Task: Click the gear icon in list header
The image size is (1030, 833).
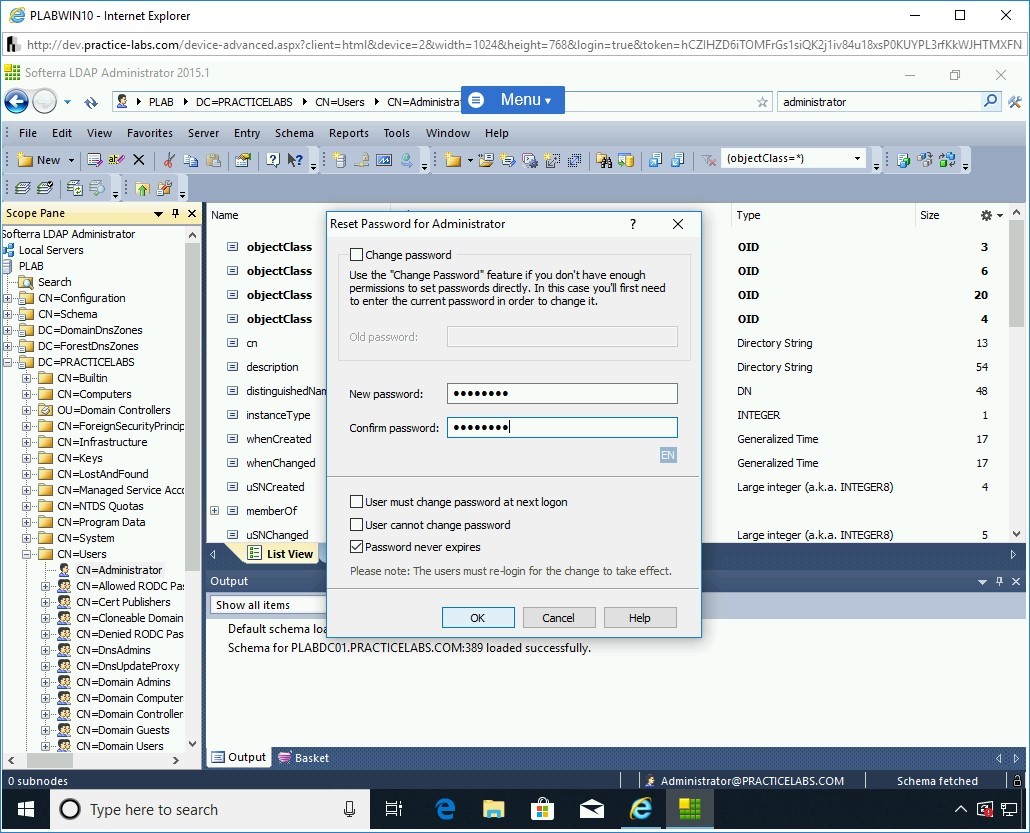Action: point(986,215)
